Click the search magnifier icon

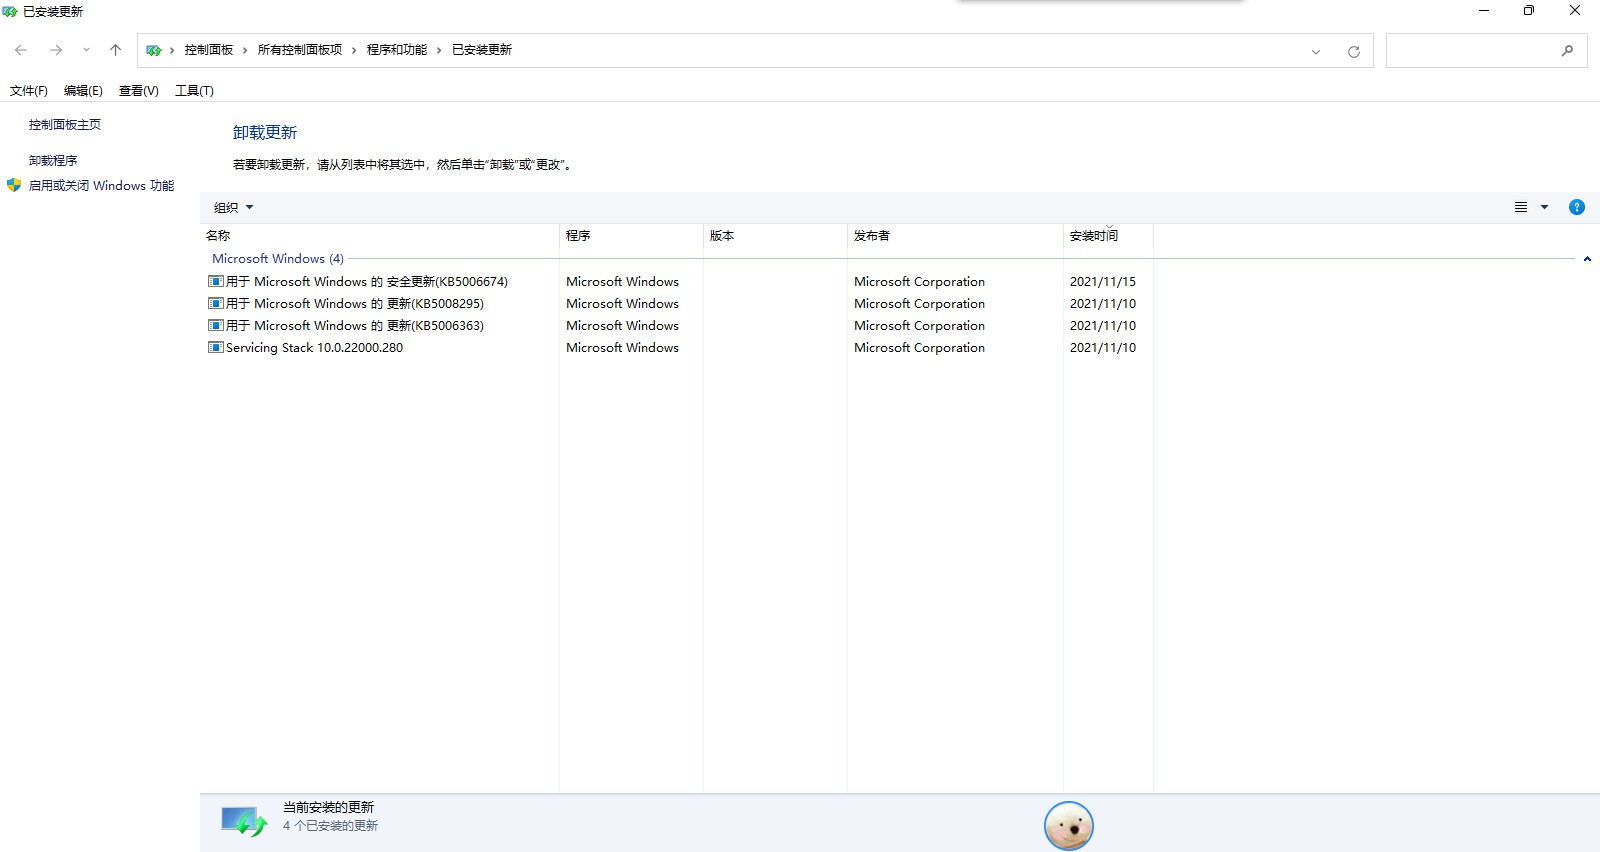point(1567,50)
